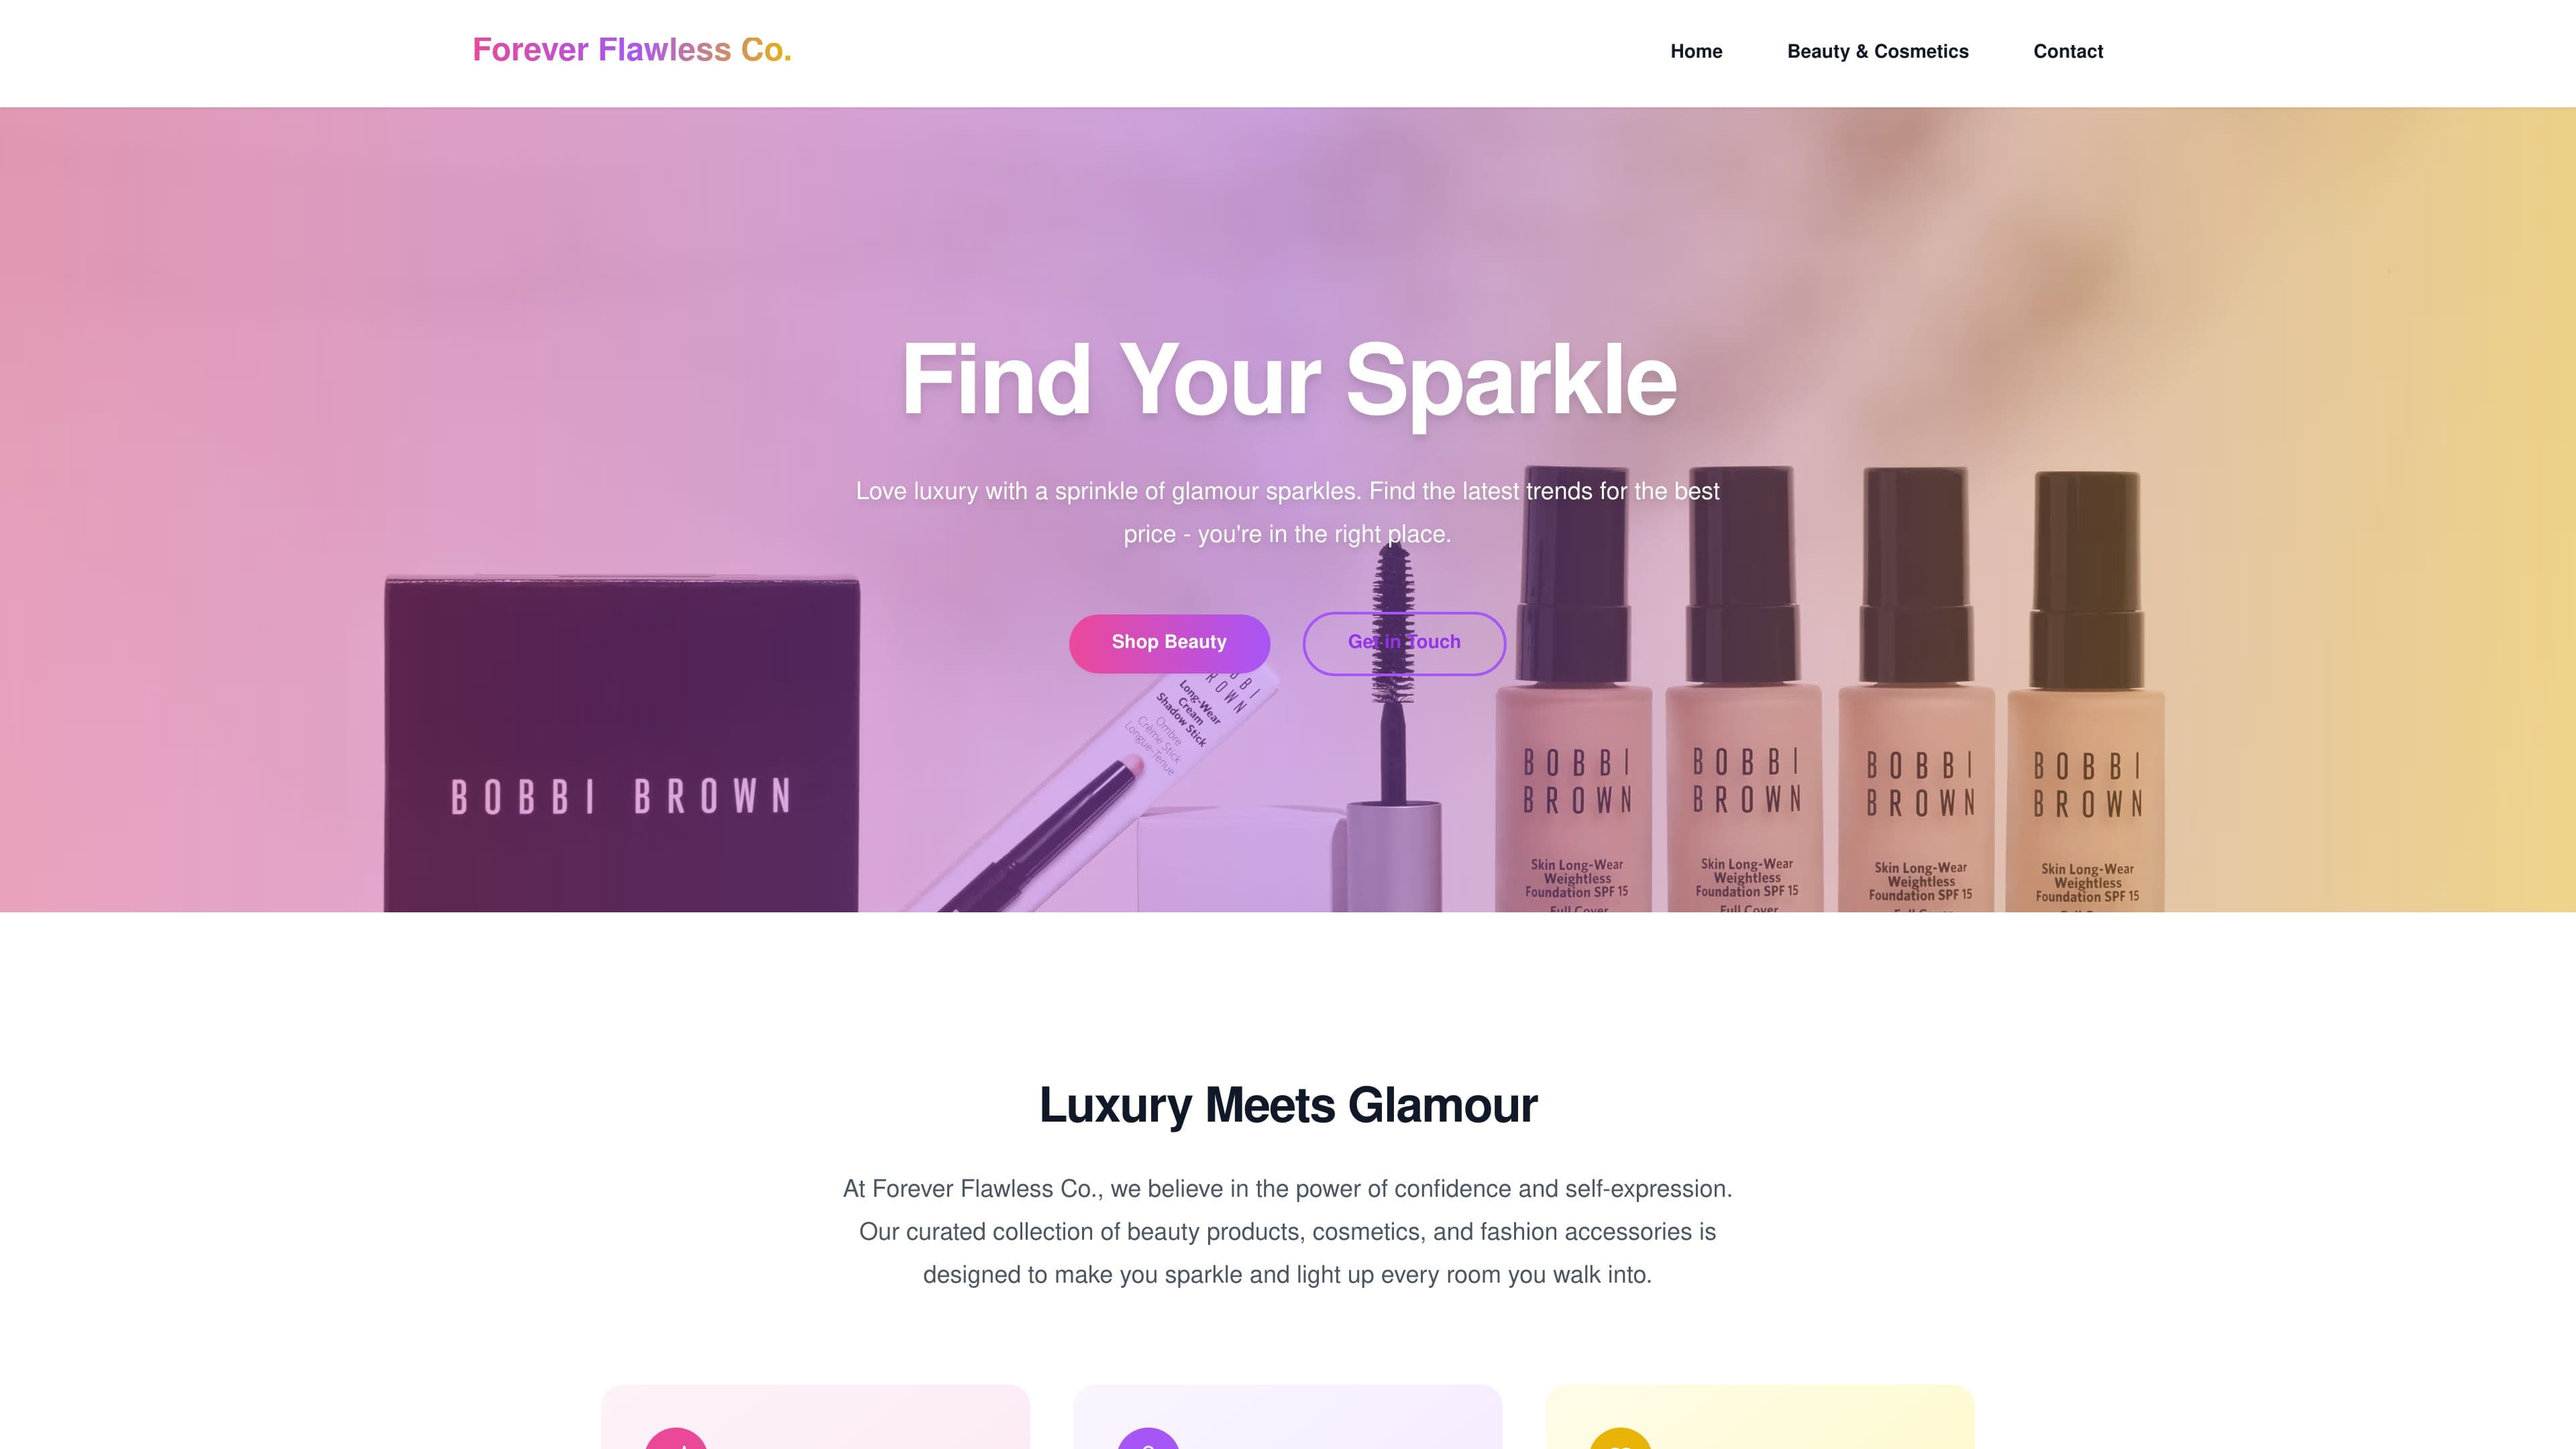Viewport: 2576px width, 1449px height.
Task: Click the Find Your Sparkle headline
Action: 1288,381
